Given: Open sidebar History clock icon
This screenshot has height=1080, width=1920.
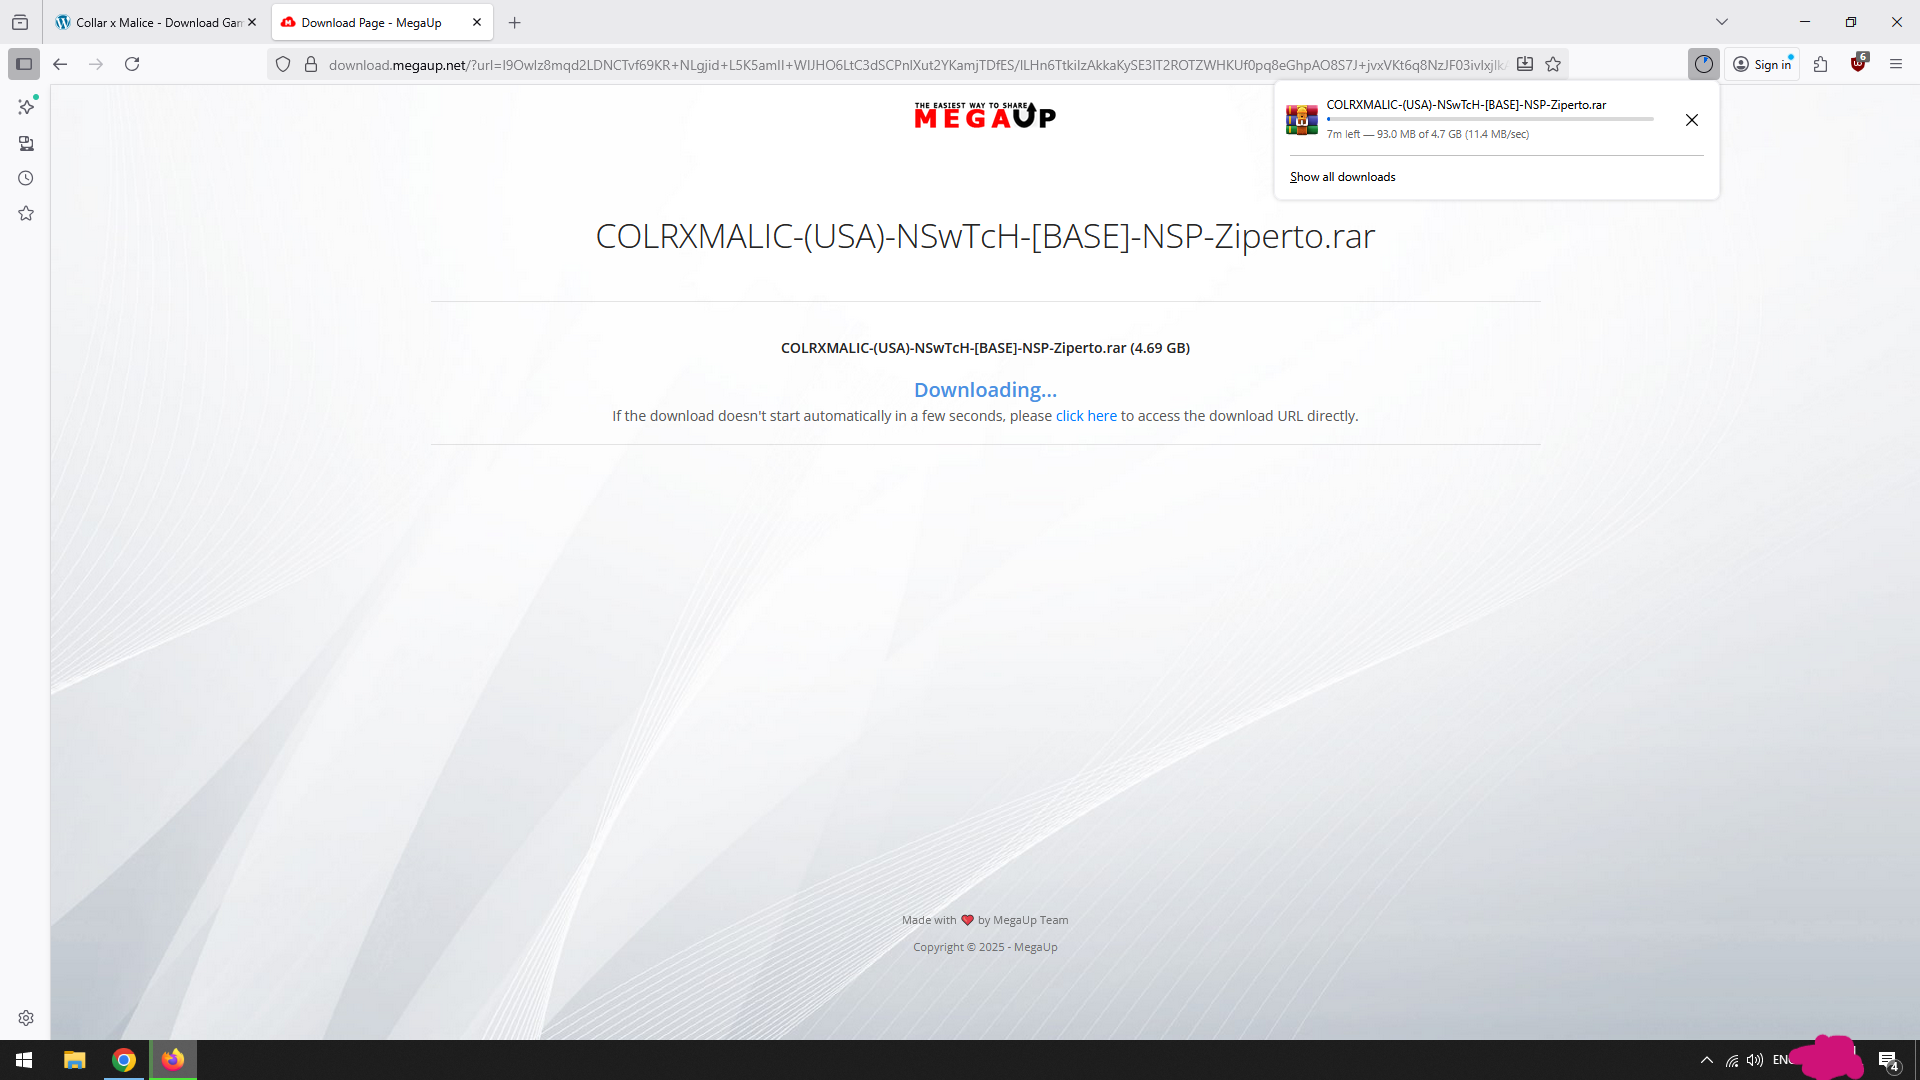Looking at the screenshot, I should pos(26,178).
